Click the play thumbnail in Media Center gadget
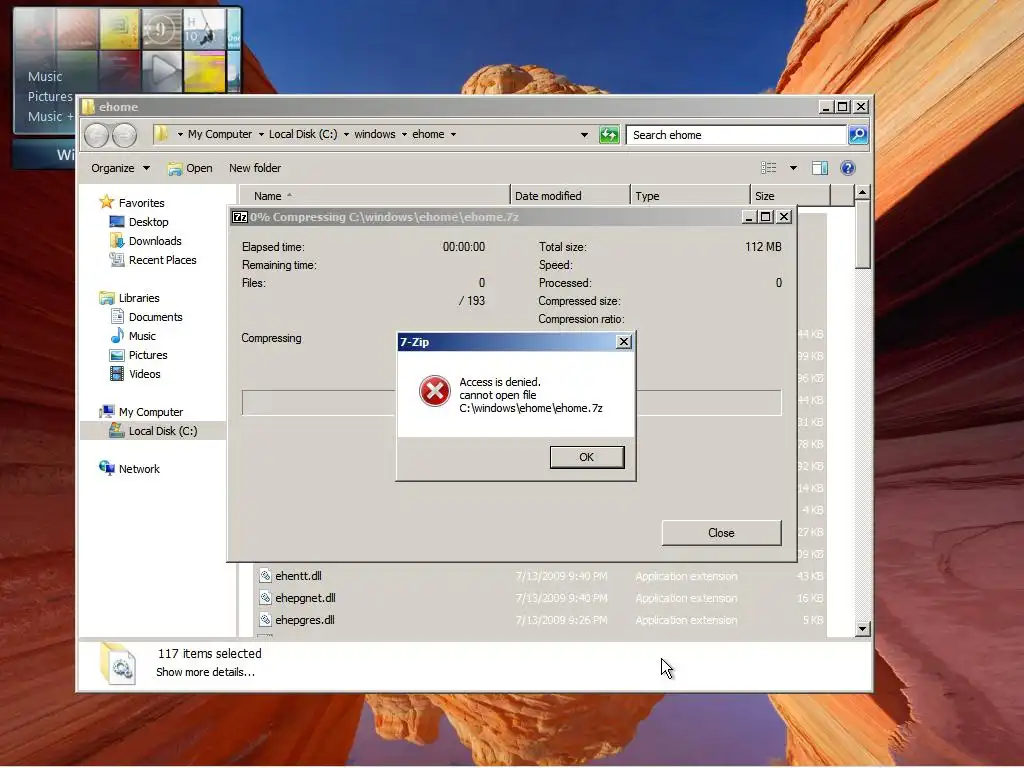The height and width of the screenshot is (768, 1024). (x=162, y=71)
